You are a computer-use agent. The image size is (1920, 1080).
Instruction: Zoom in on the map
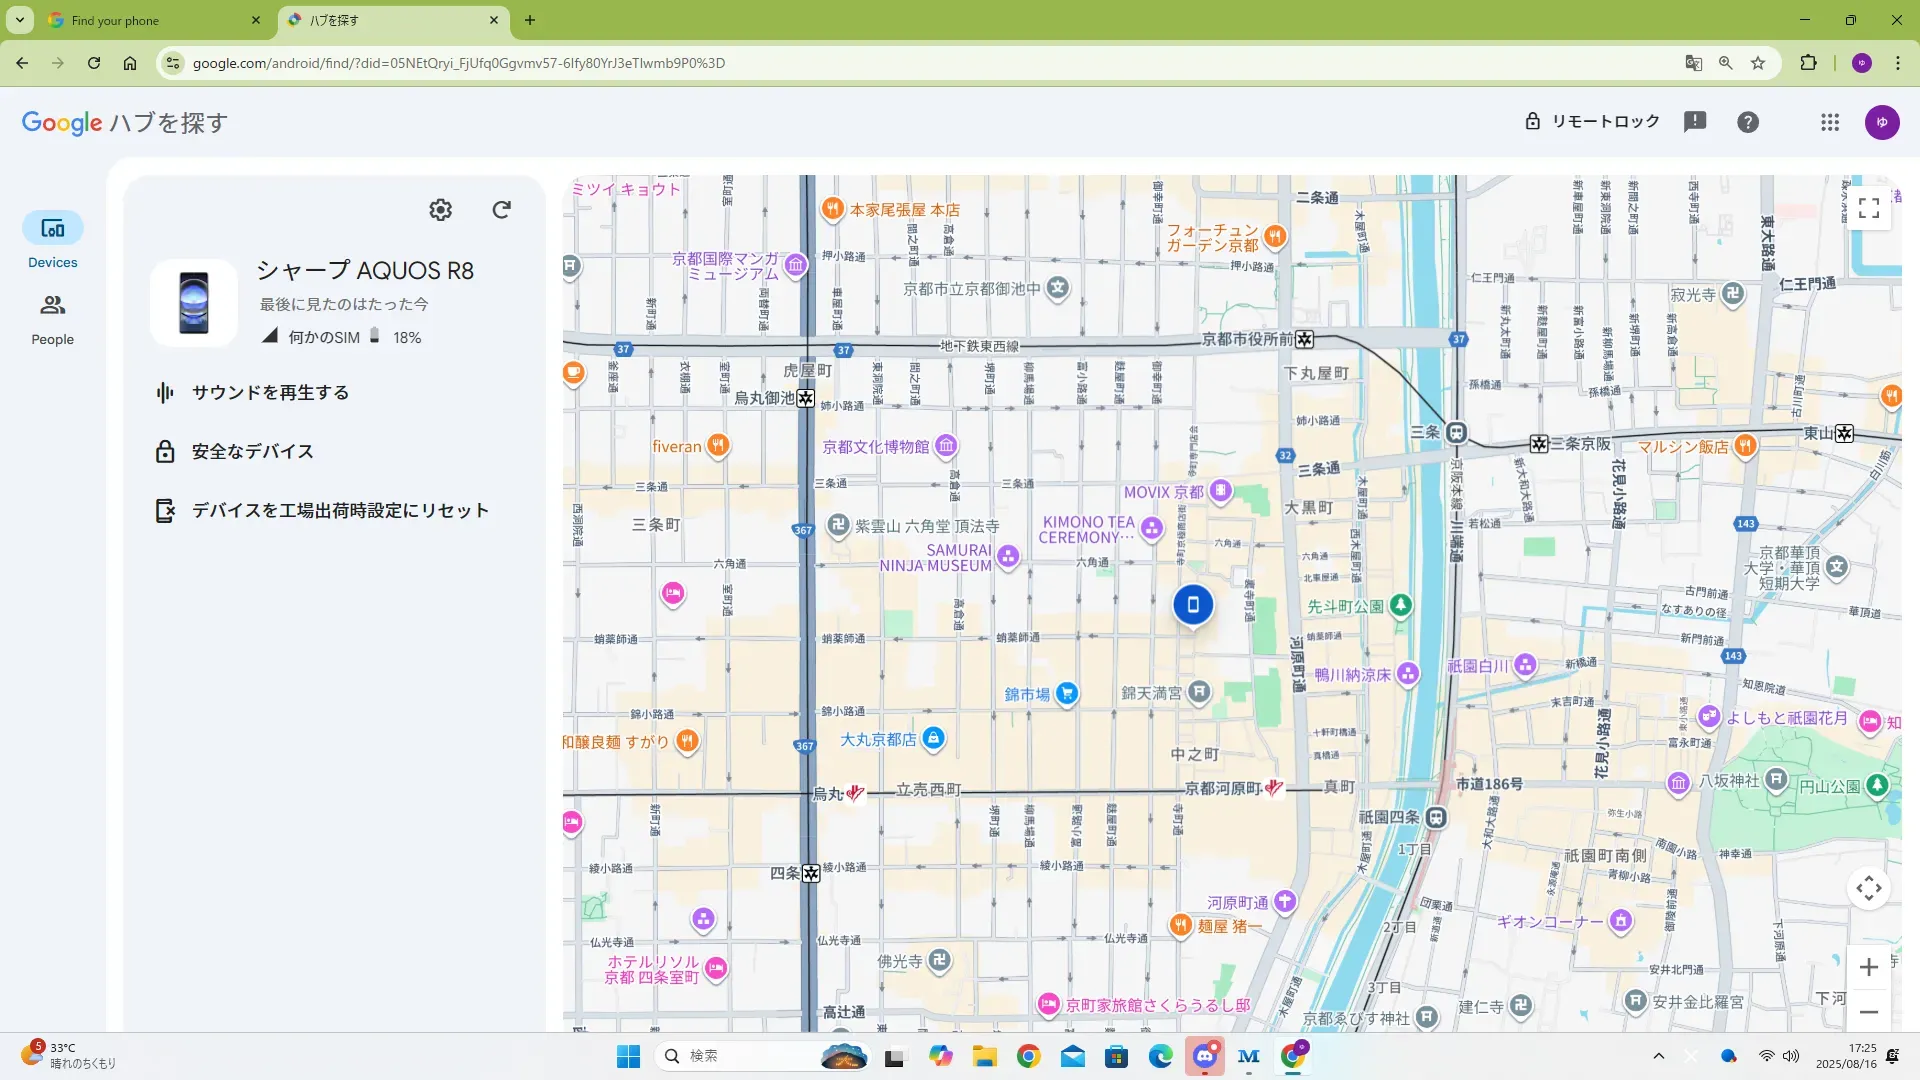[1868, 967]
